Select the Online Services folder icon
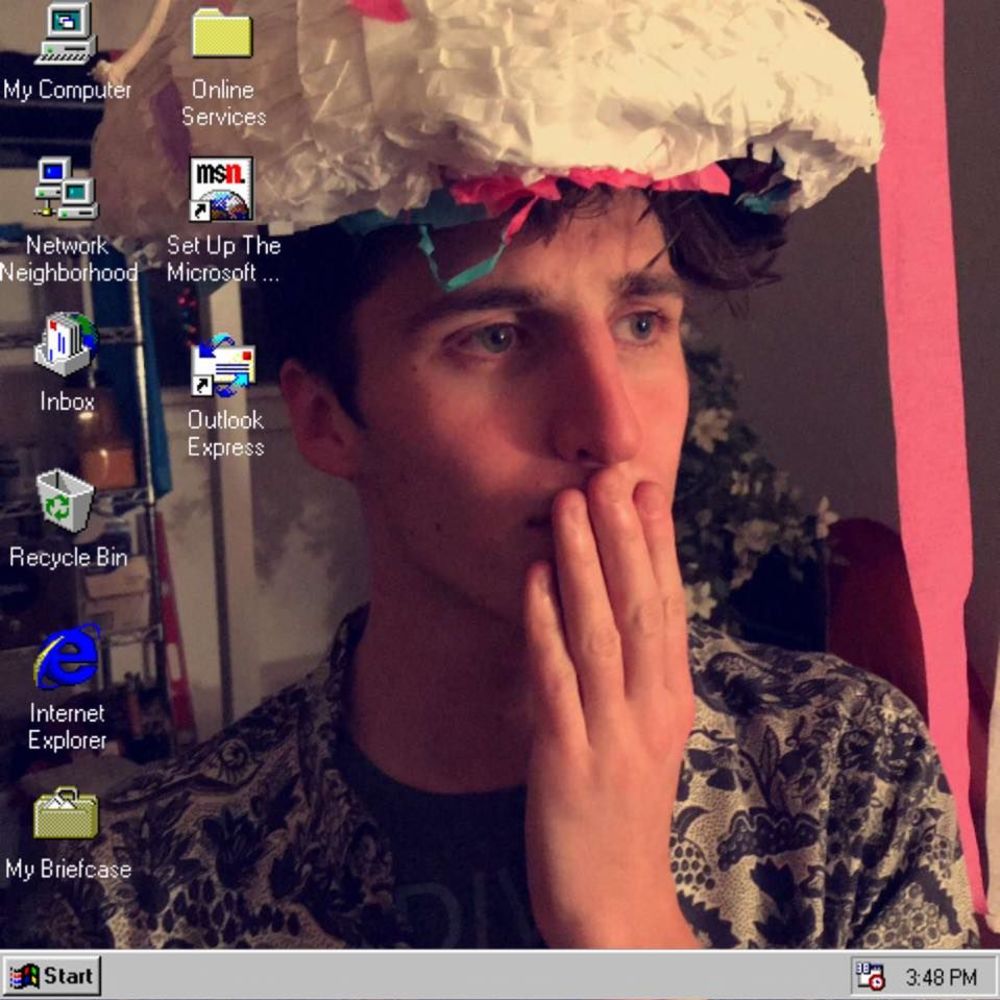The image size is (1000, 1000). point(222,33)
